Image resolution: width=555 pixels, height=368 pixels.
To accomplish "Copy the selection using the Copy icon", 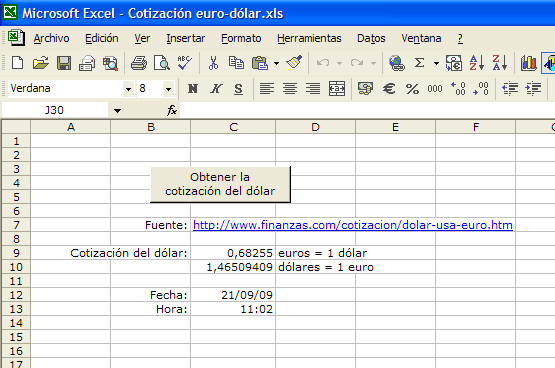I will (236, 63).
